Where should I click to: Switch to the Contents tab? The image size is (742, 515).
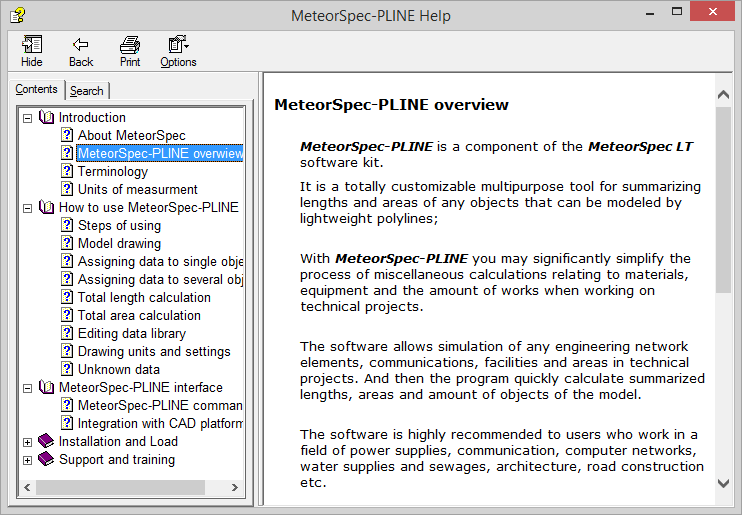(36, 89)
